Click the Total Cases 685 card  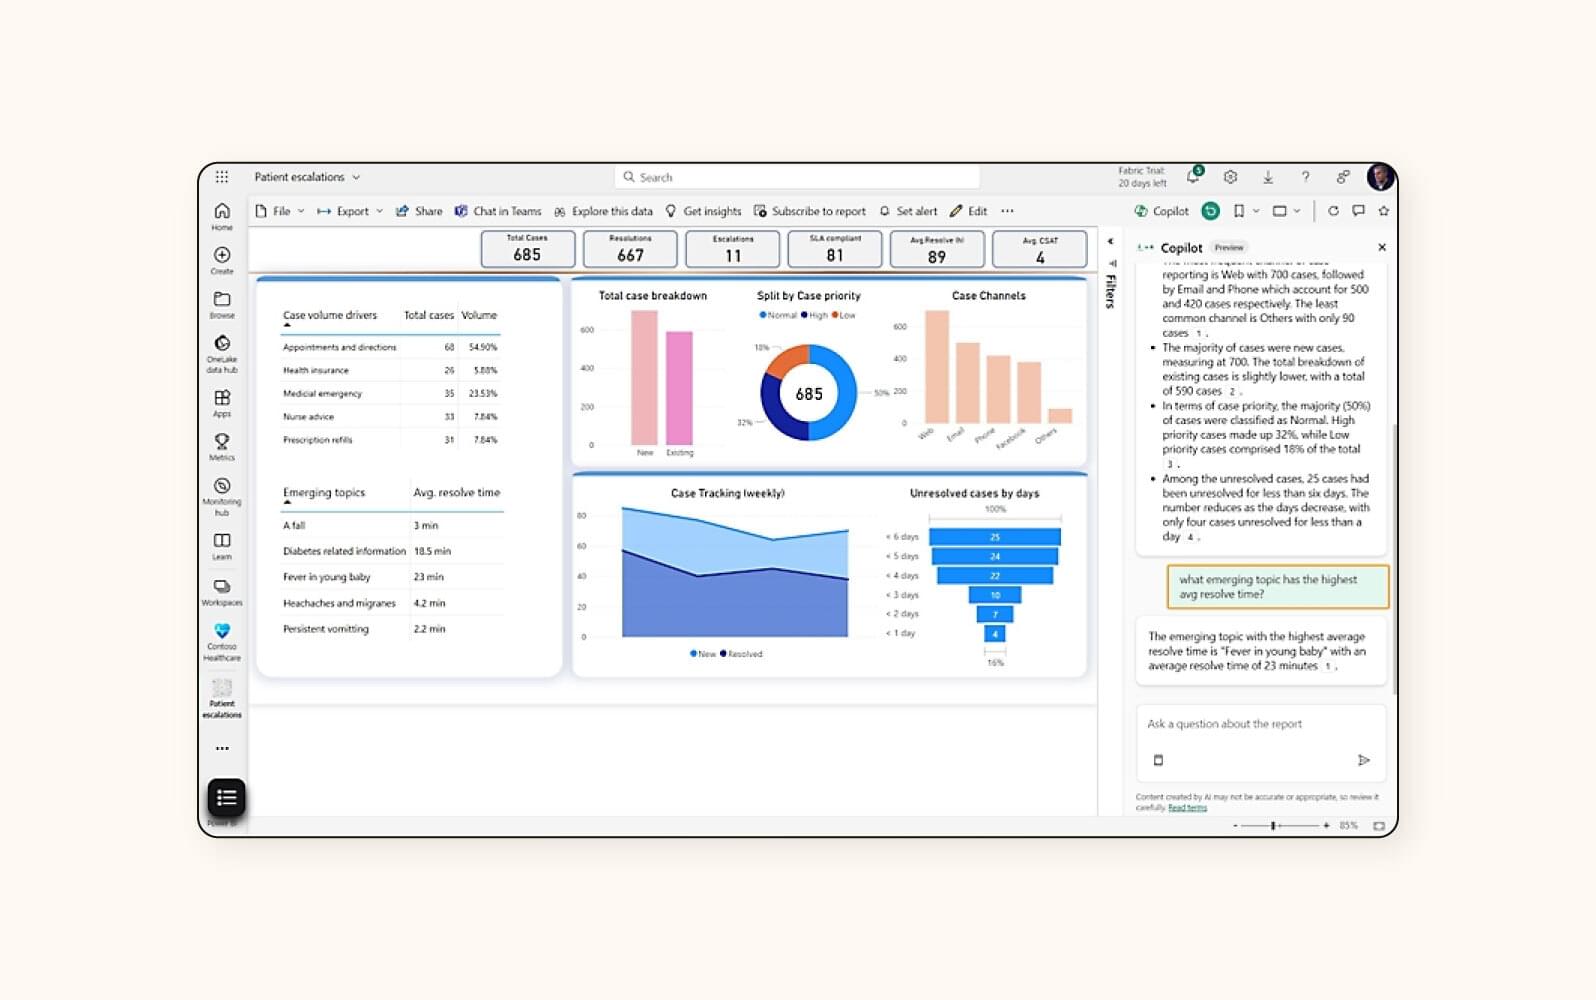527,249
